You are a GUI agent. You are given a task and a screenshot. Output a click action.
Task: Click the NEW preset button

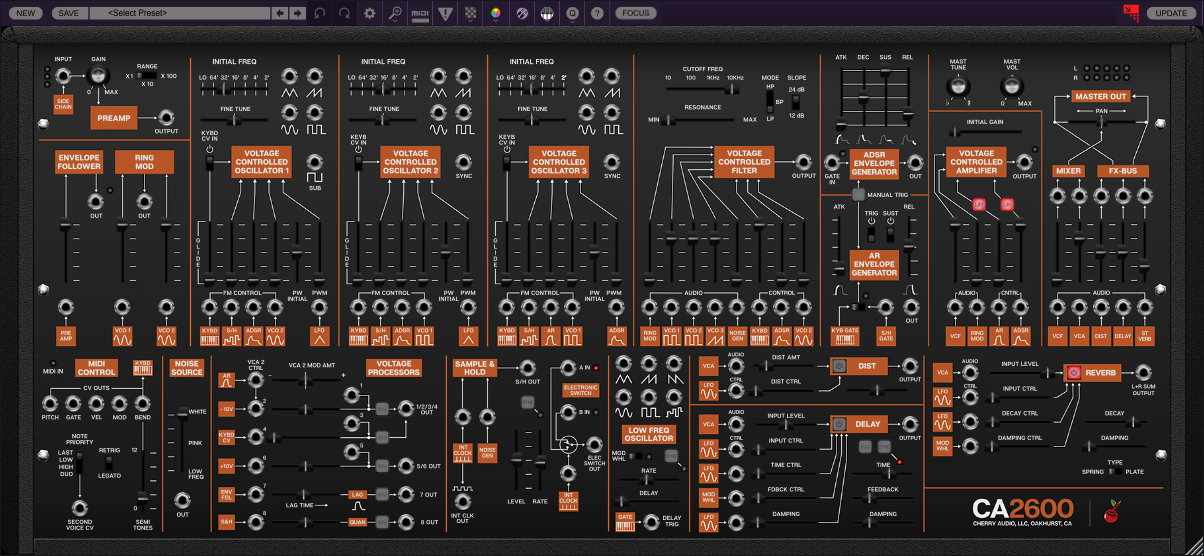[x=25, y=13]
